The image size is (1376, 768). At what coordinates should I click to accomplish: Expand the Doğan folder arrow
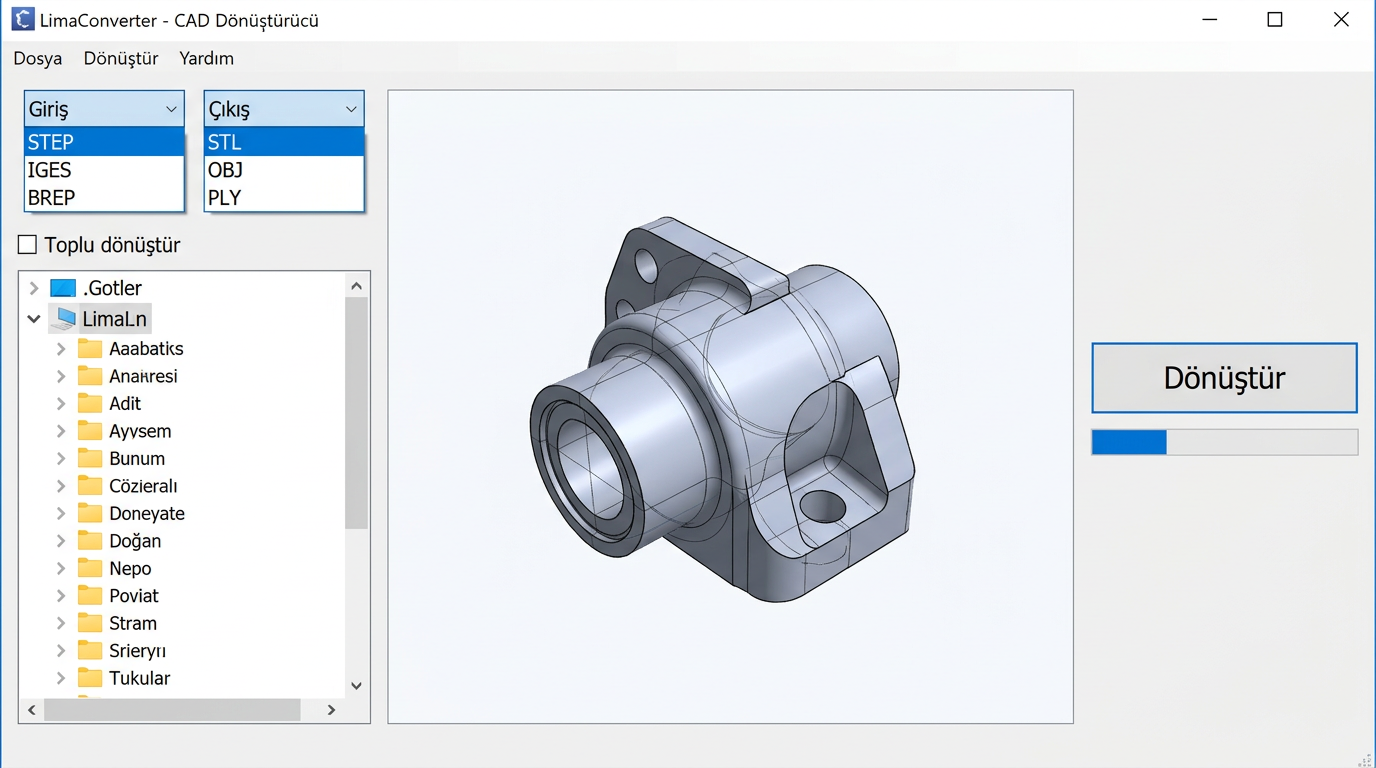pyautogui.click(x=61, y=541)
